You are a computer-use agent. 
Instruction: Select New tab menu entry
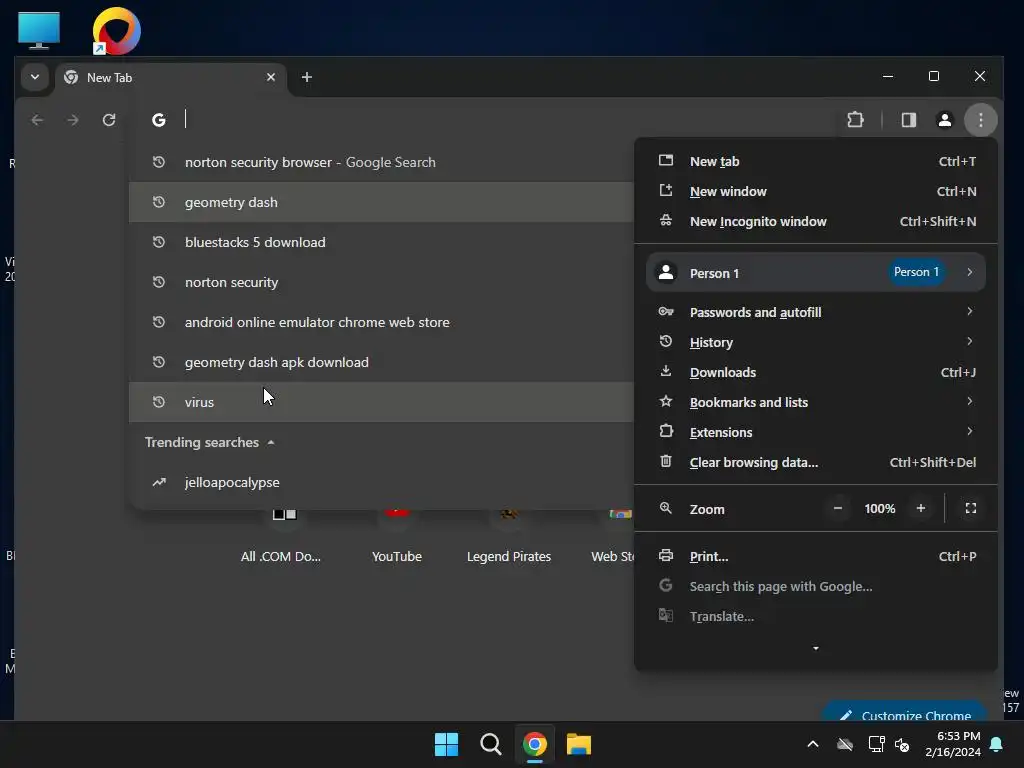coord(816,161)
